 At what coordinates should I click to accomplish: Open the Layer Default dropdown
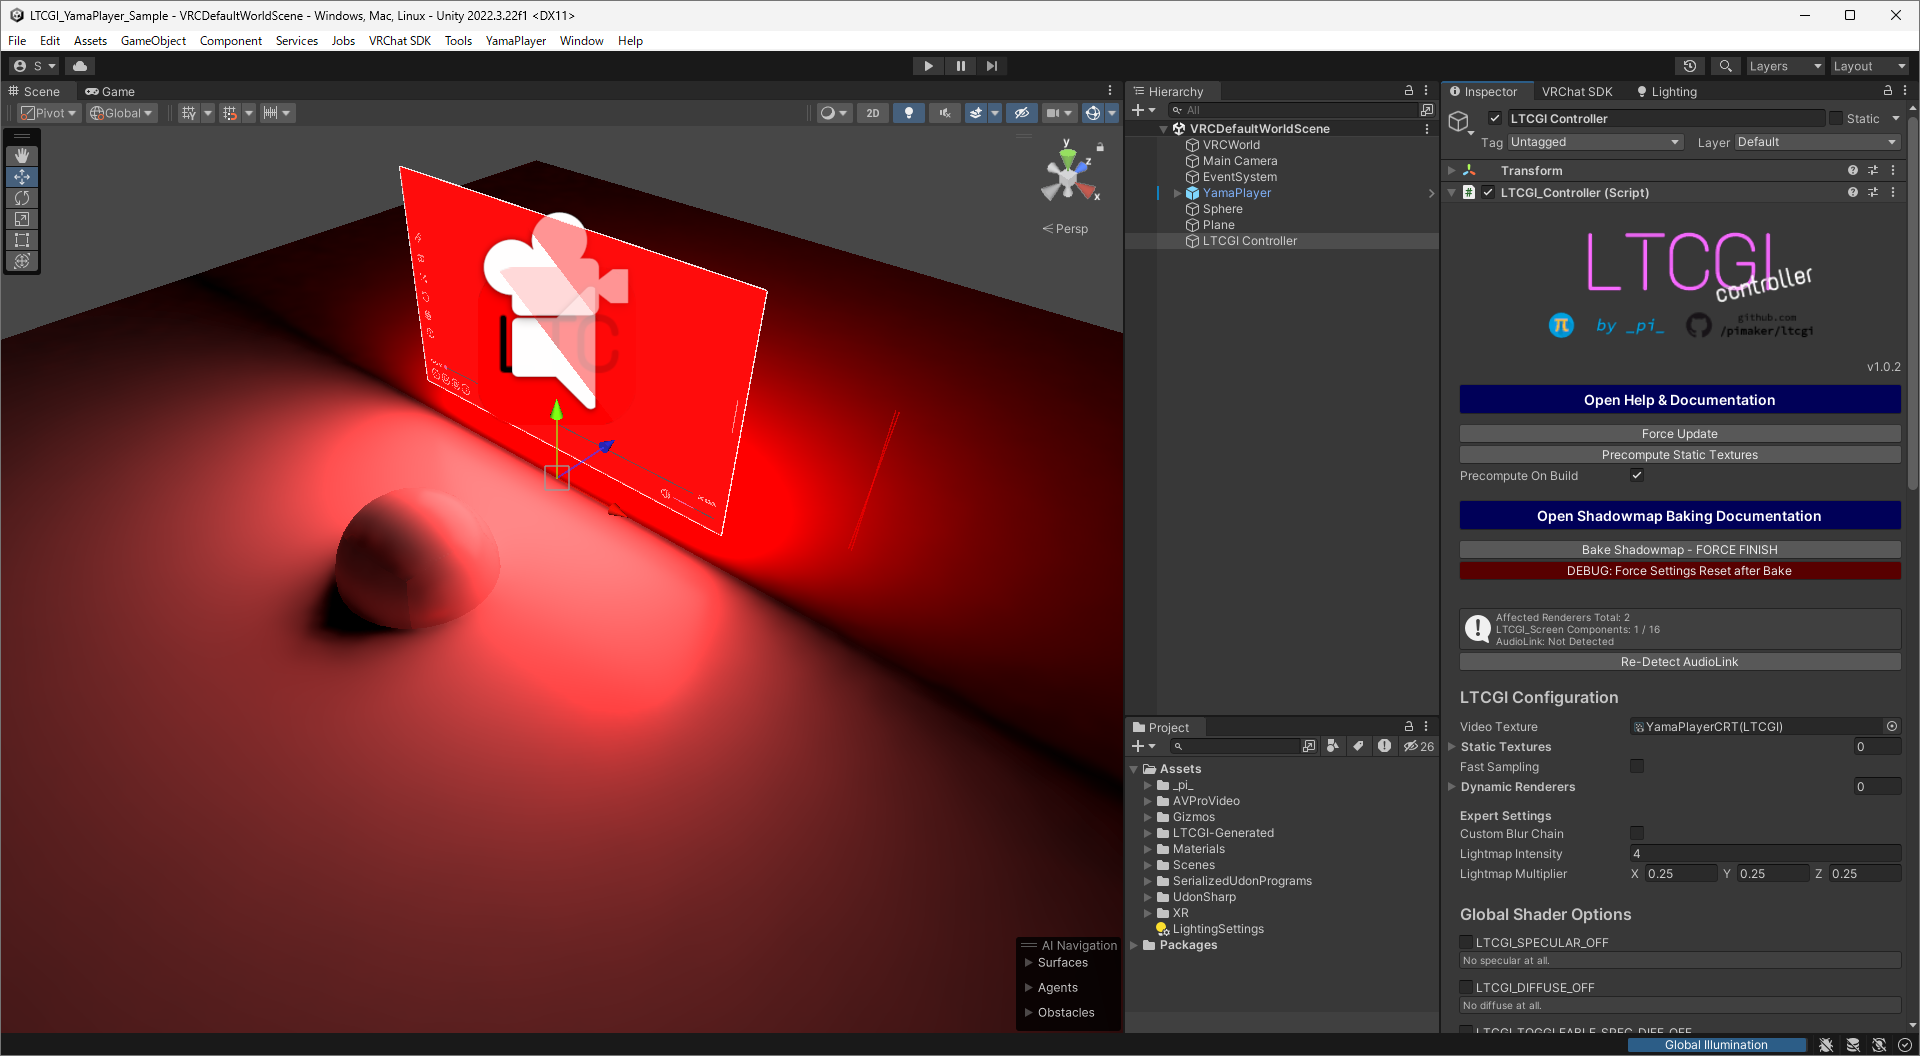tap(1815, 142)
